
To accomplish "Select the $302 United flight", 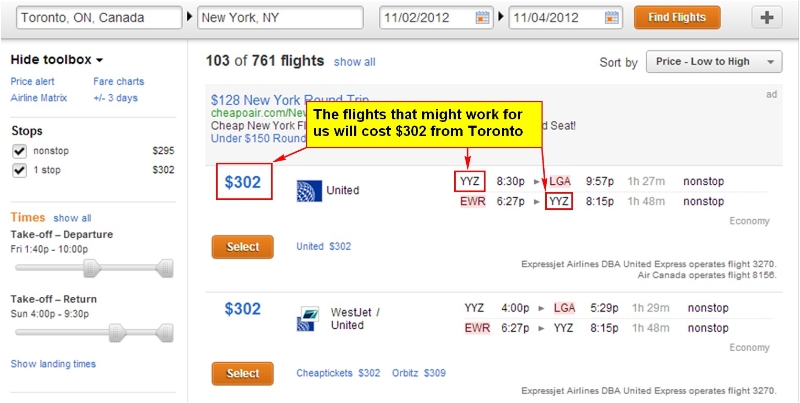I will (x=242, y=247).
